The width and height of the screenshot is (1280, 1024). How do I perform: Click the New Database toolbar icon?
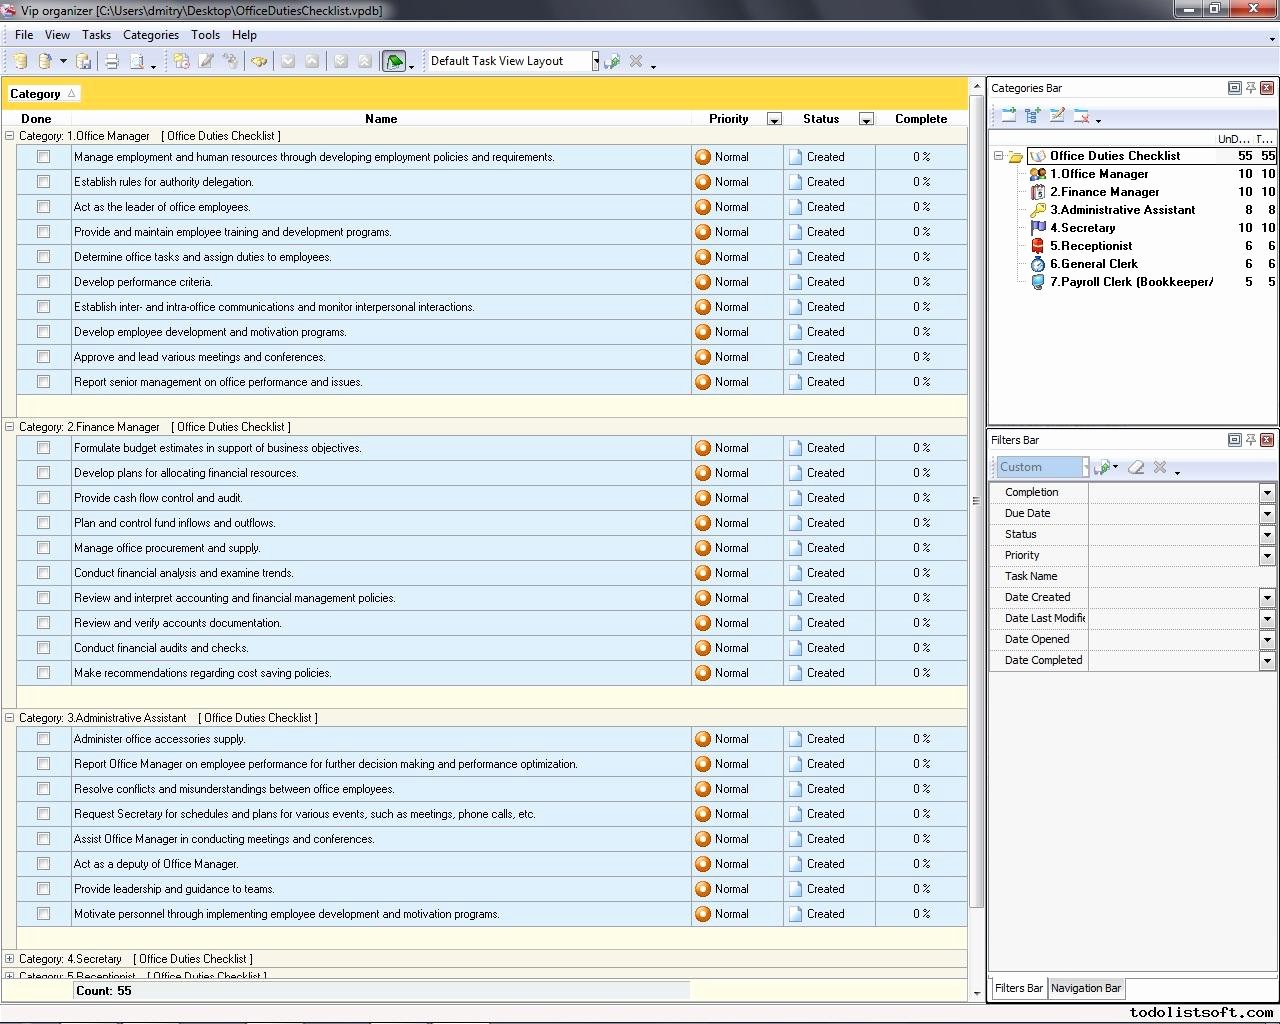tap(20, 61)
